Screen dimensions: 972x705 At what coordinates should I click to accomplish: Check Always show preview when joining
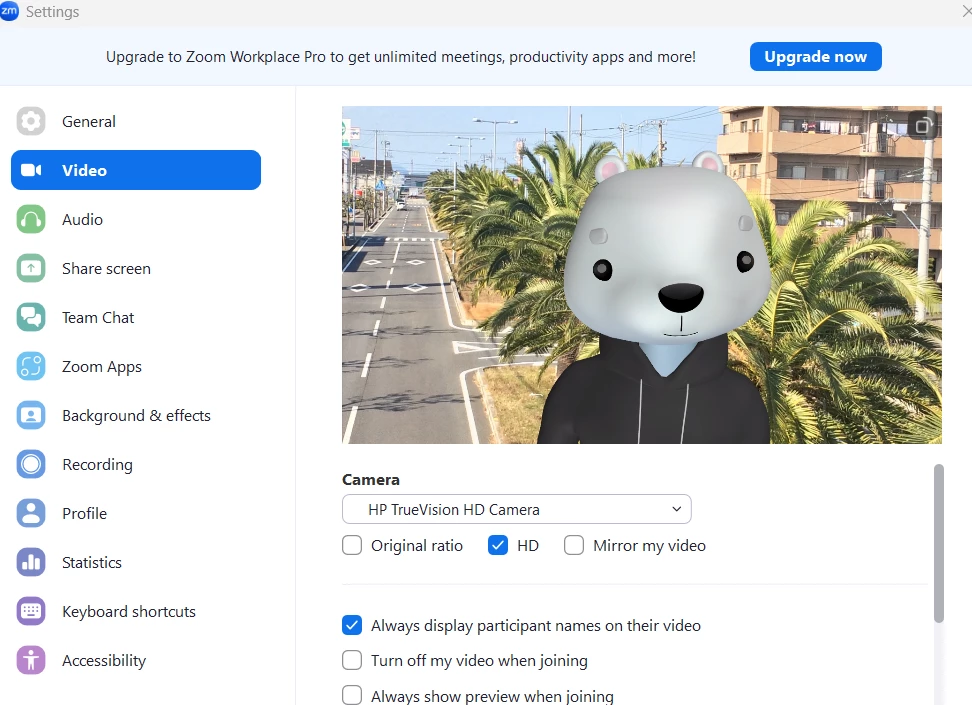click(352, 695)
